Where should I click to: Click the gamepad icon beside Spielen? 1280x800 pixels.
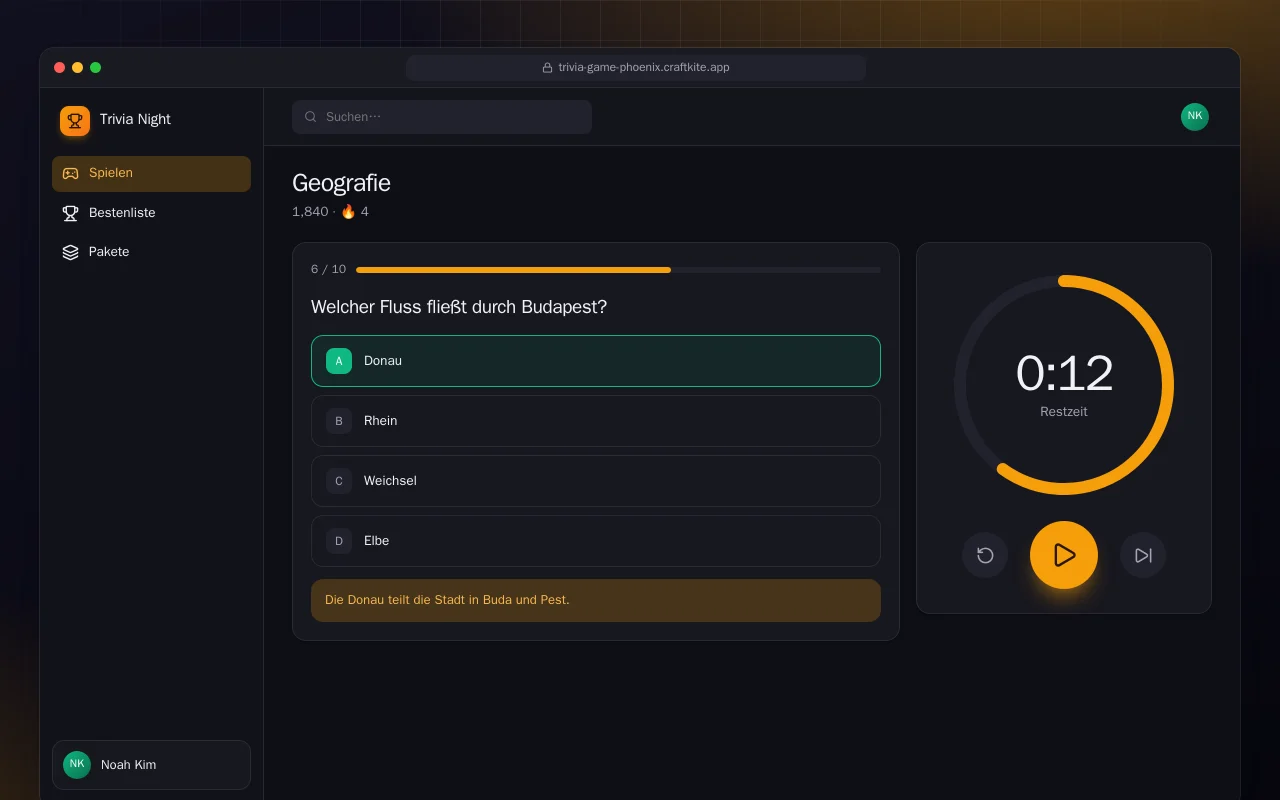coord(70,173)
